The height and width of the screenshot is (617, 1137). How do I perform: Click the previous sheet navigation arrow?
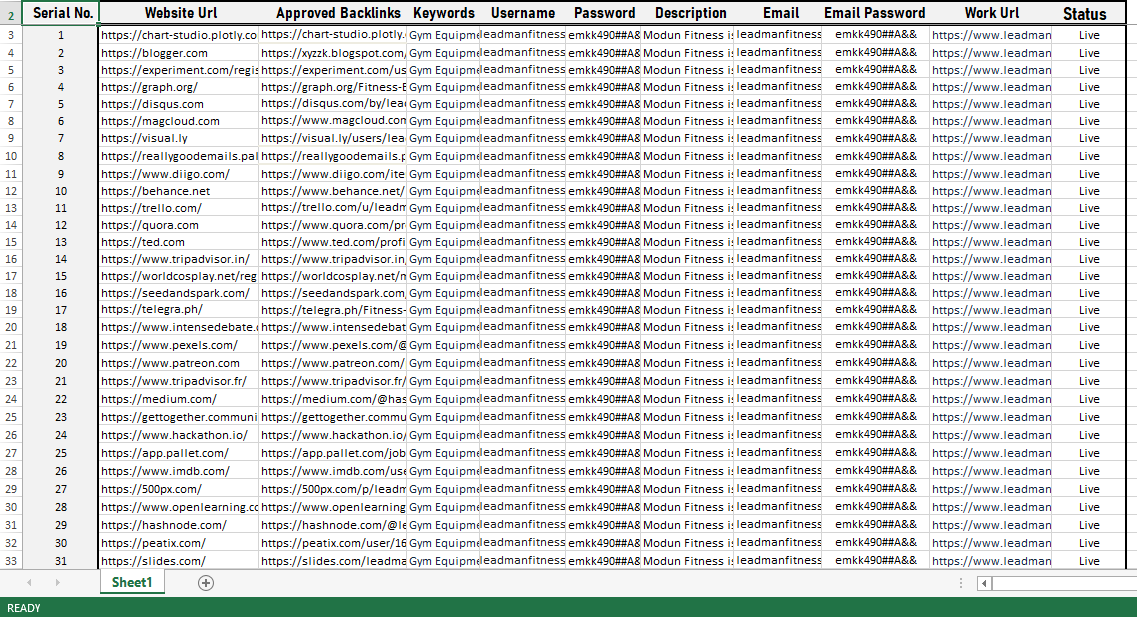pyautogui.click(x=29, y=583)
